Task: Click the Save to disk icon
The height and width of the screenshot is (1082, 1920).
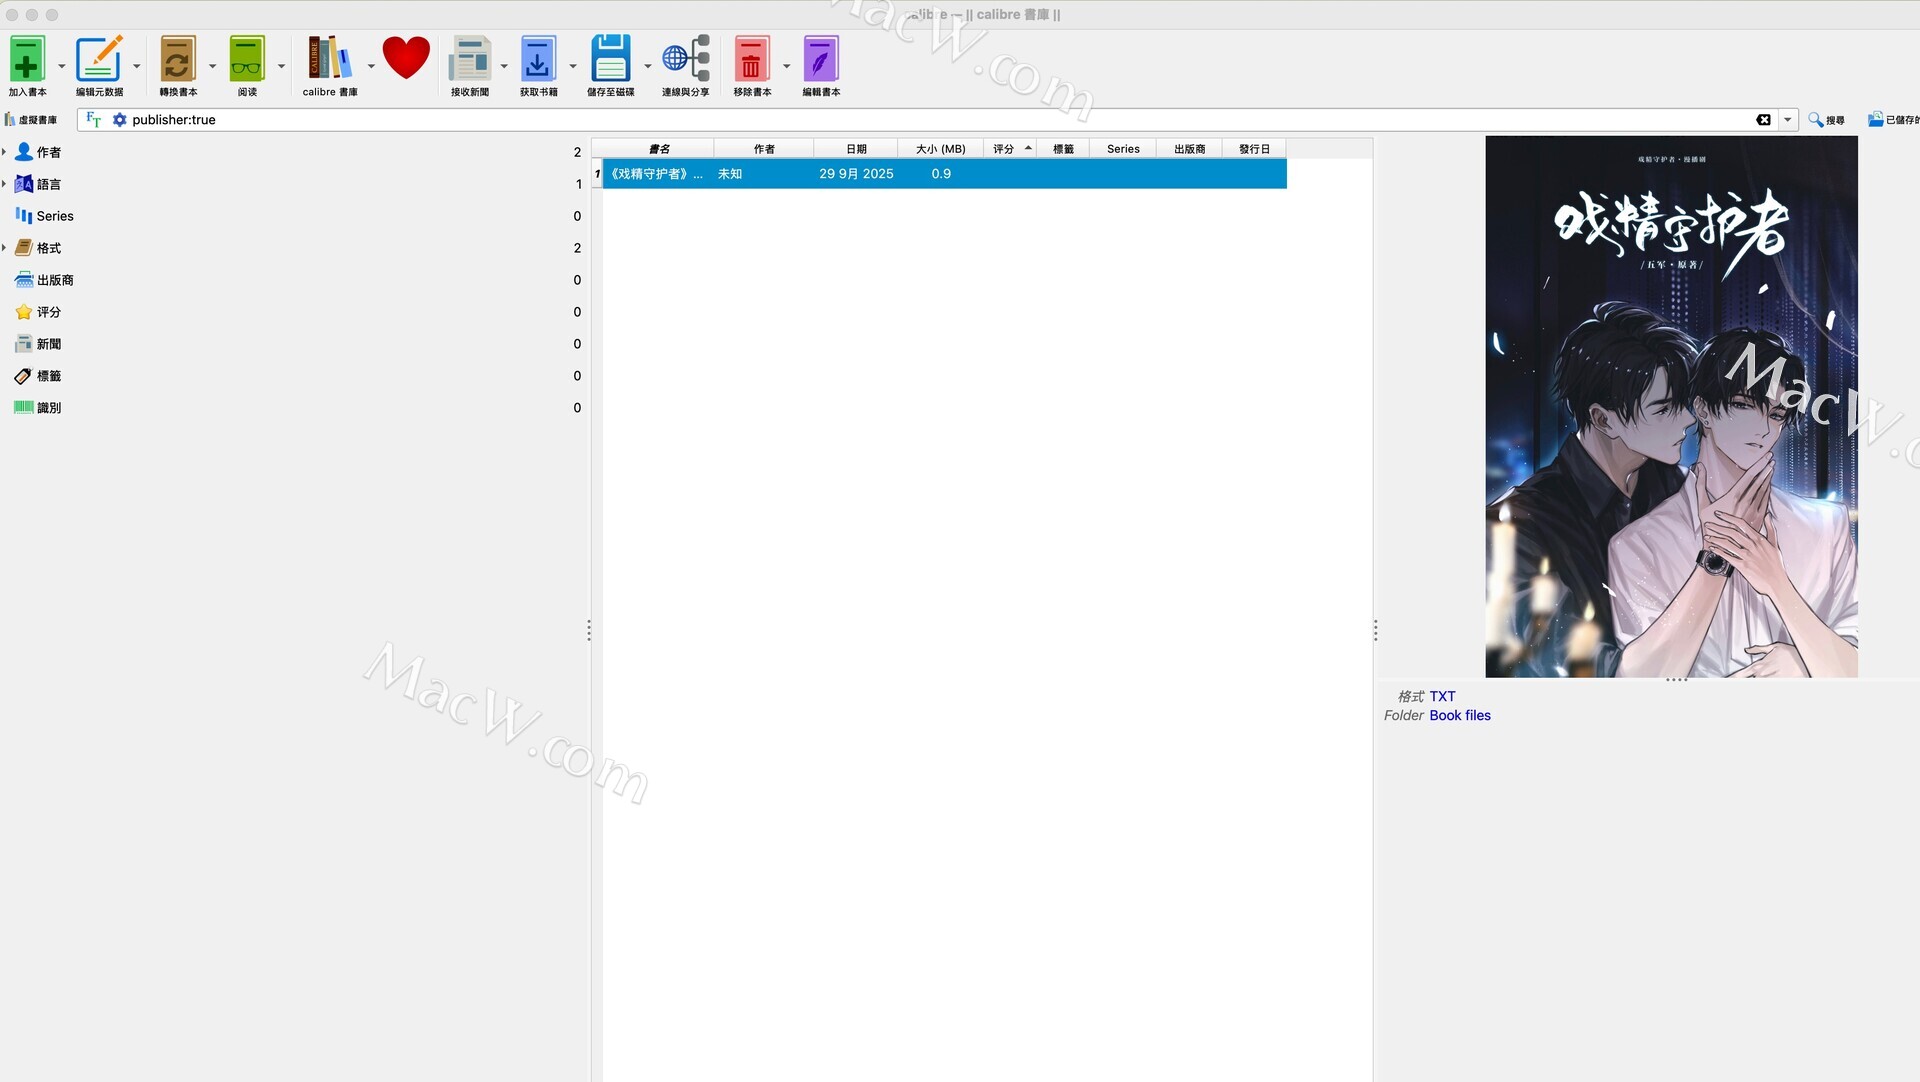Action: (610, 60)
